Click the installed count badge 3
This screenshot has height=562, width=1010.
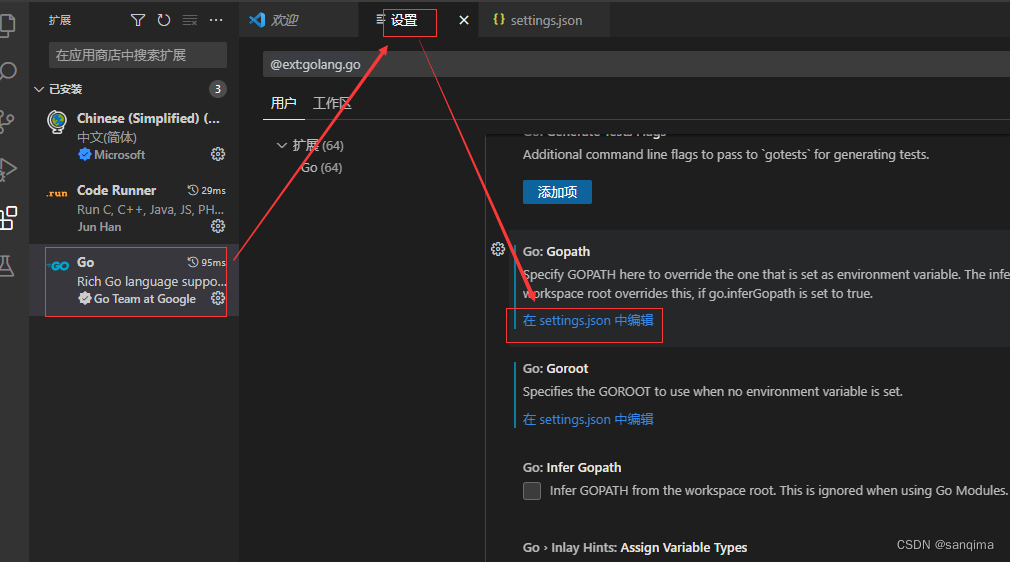tap(218, 89)
